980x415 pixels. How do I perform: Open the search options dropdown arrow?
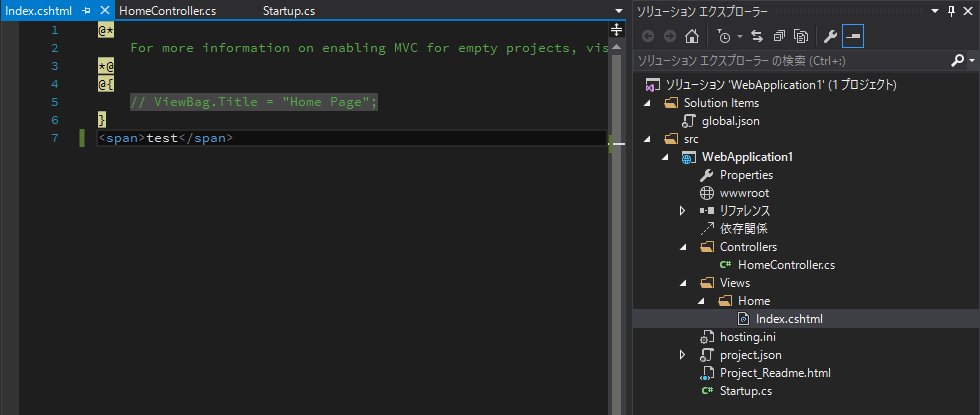[x=972, y=61]
